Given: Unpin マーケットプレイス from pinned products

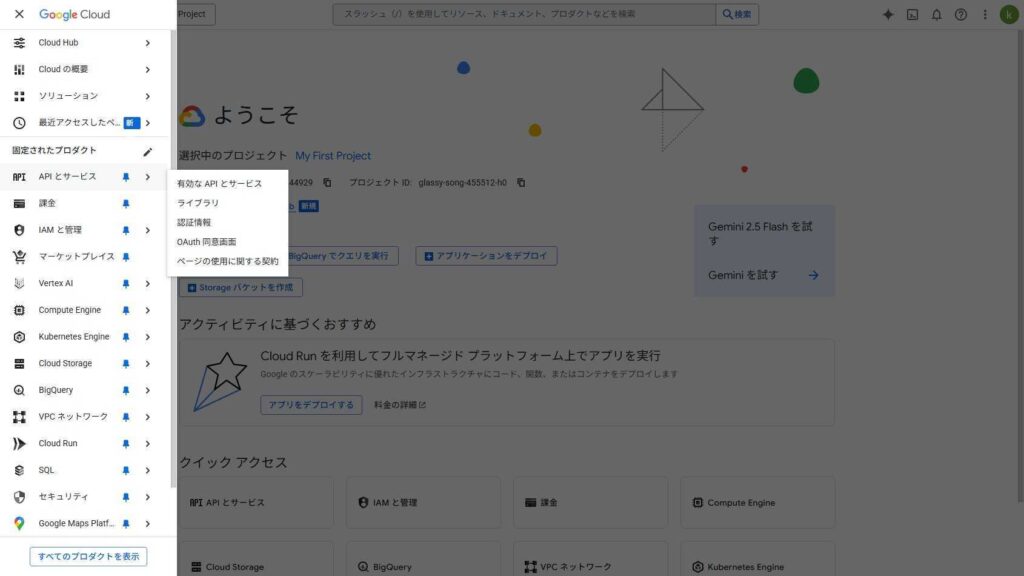Looking at the screenshot, I should pyautogui.click(x=125, y=257).
